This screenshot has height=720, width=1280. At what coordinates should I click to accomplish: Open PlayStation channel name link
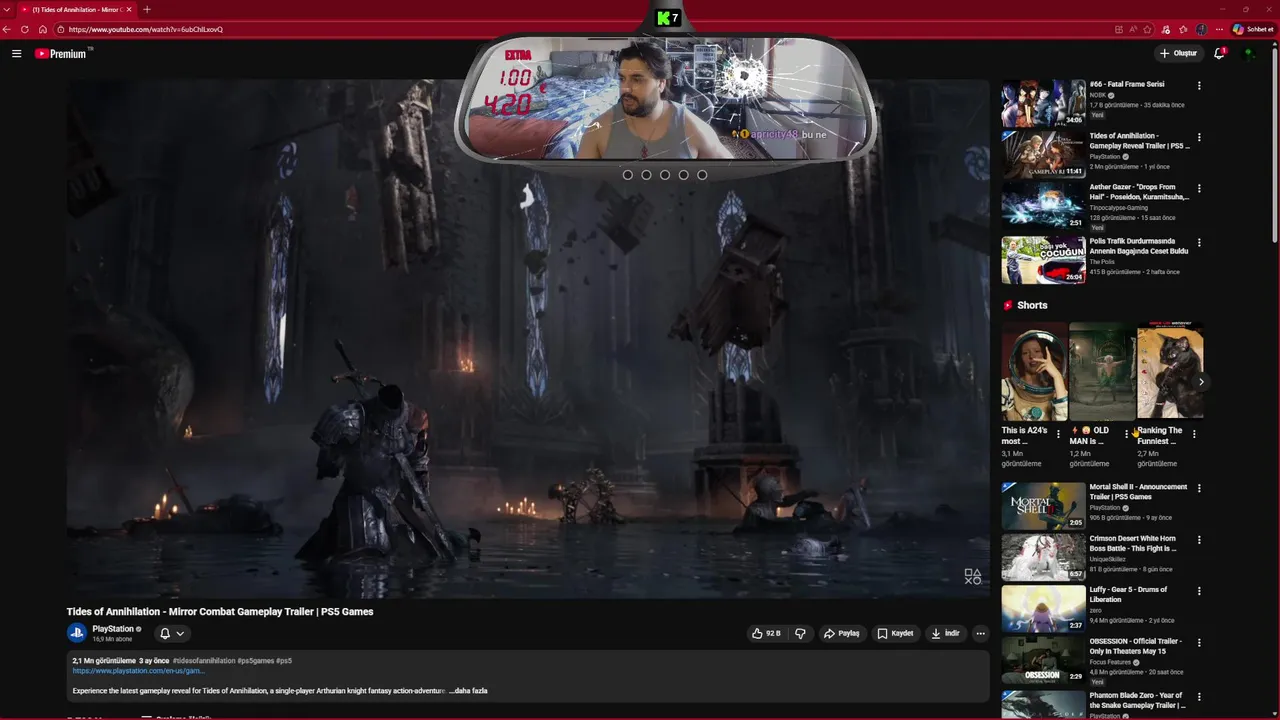tap(113, 629)
